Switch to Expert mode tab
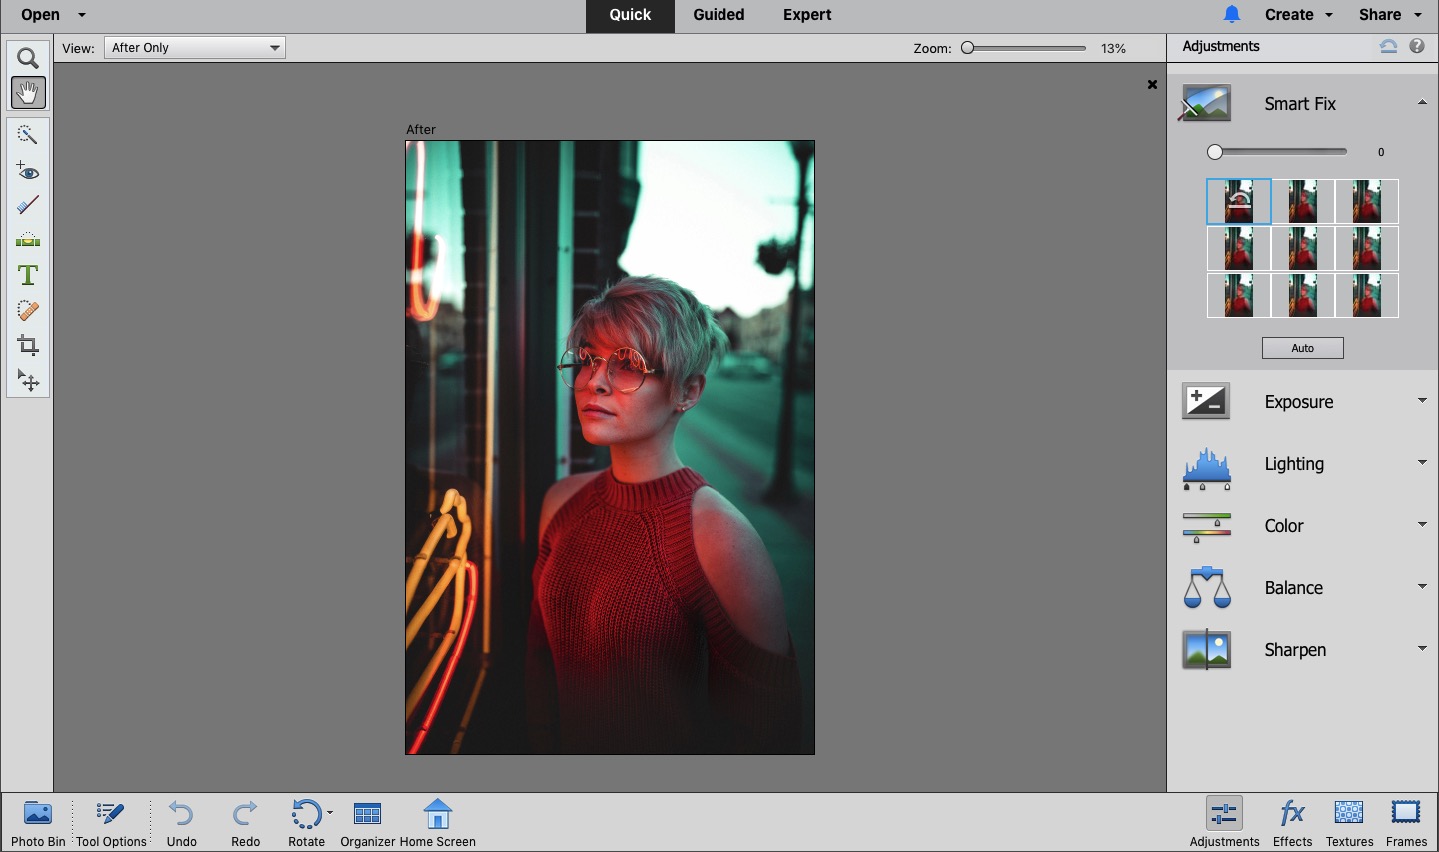The width and height of the screenshot is (1439, 852). [807, 15]
